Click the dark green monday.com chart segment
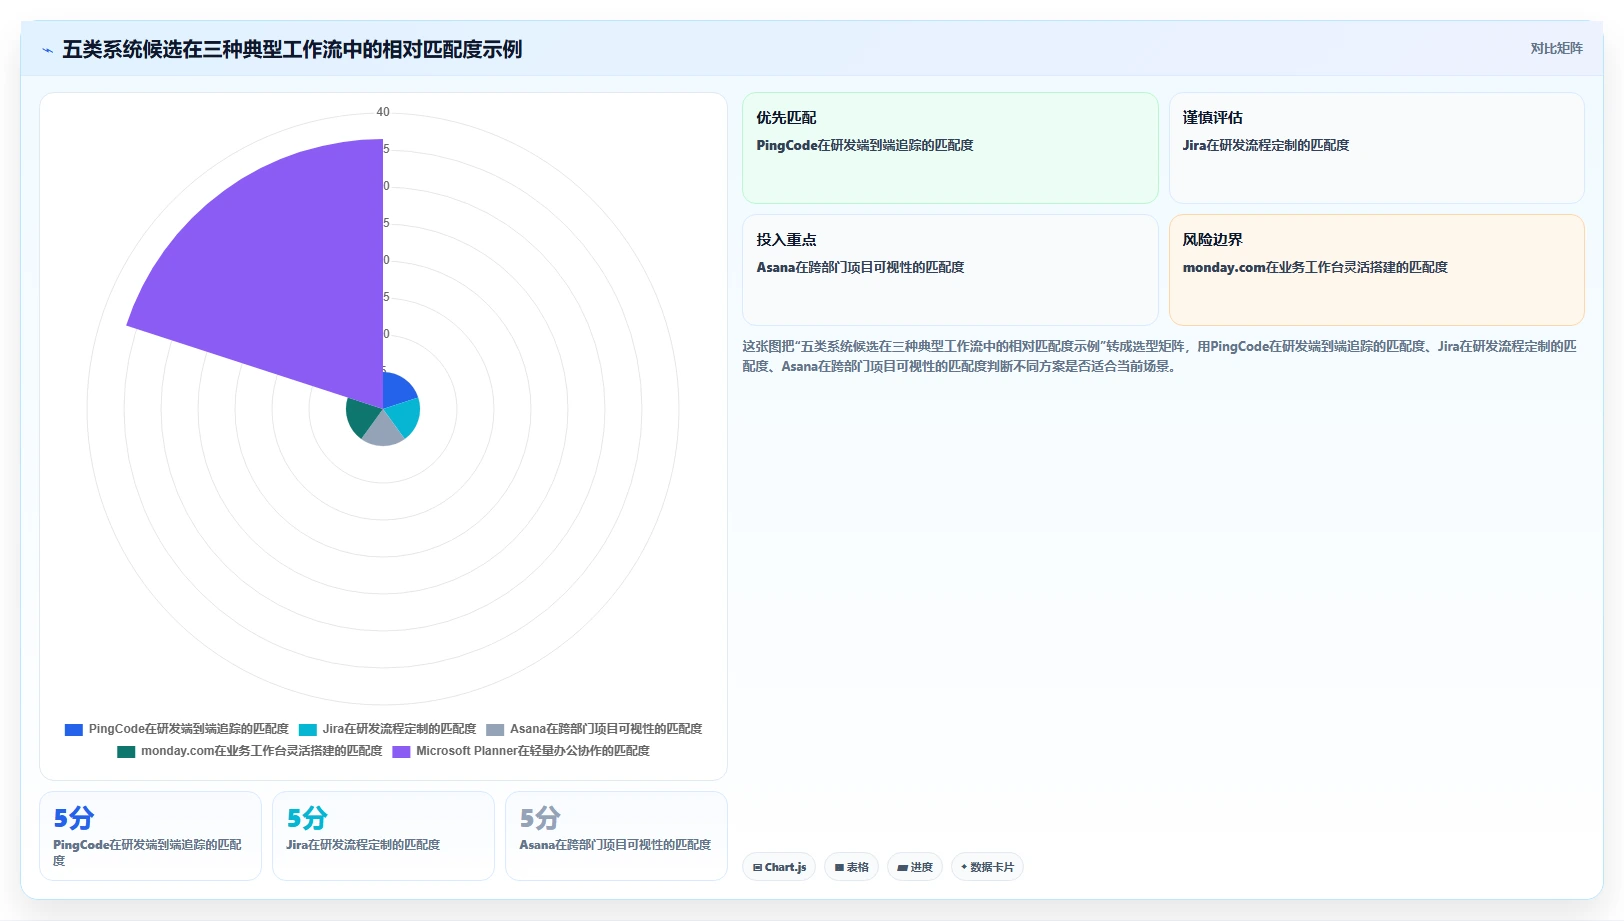Image resolution: width=1624 pixels, height=921 pixels. [361, 417]
